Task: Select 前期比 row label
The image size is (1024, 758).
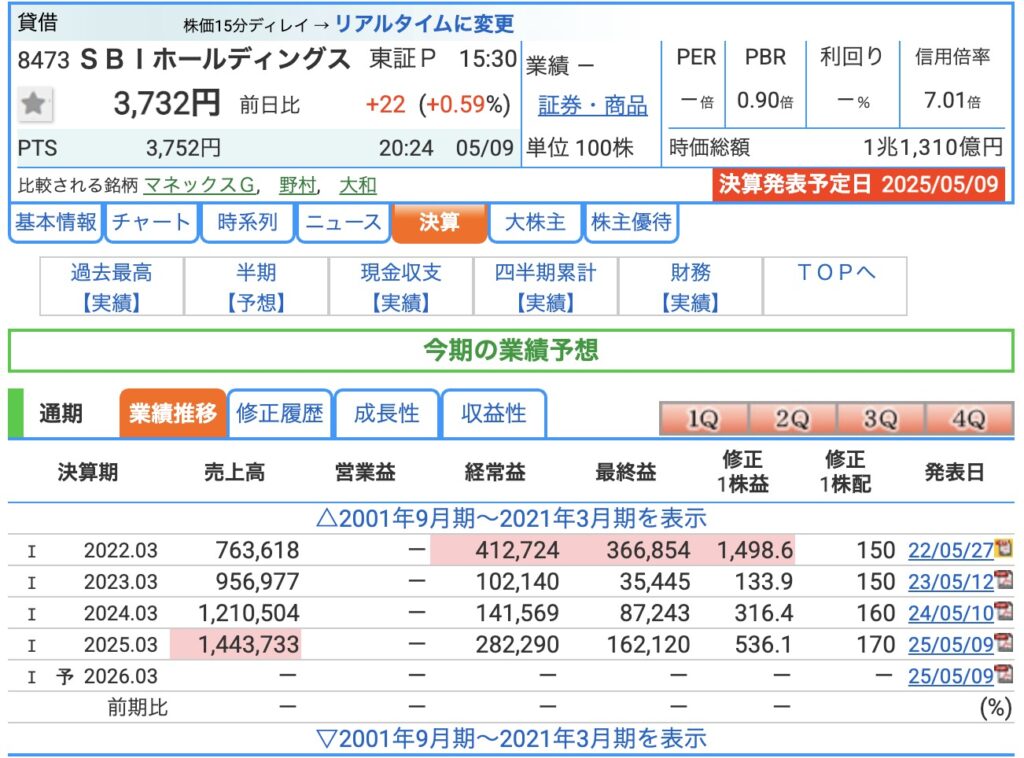Action: pos(138,708)
